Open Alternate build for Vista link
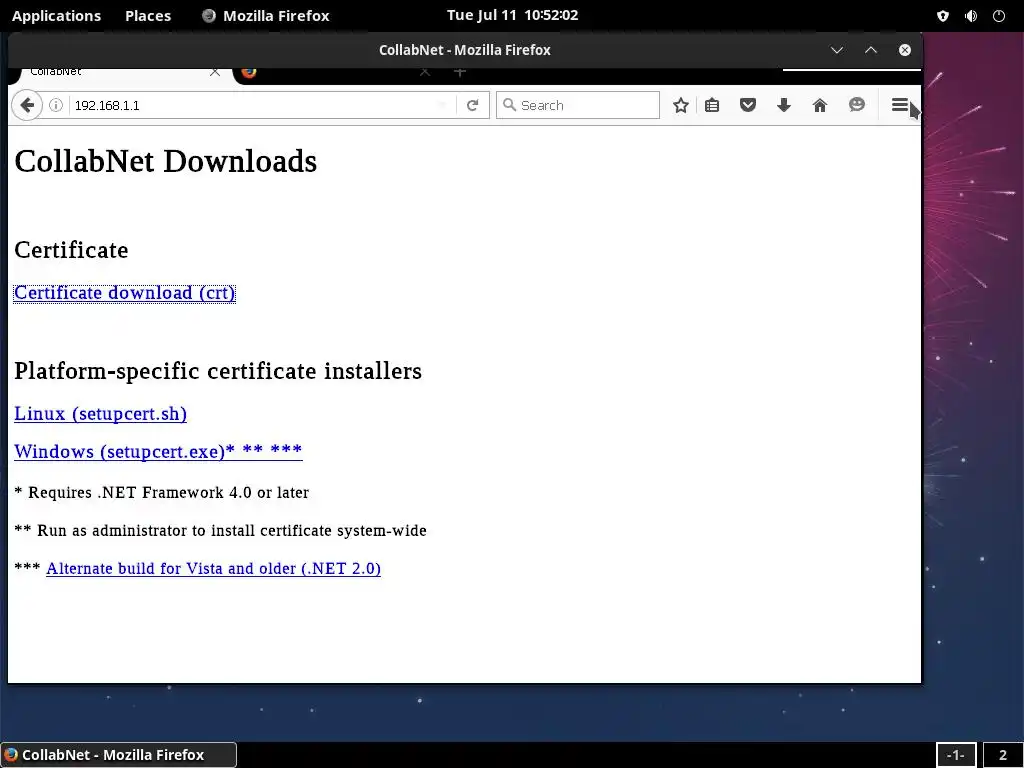Screen dimensions: 1024x768 pyautogui.click(x=214, y=568)
